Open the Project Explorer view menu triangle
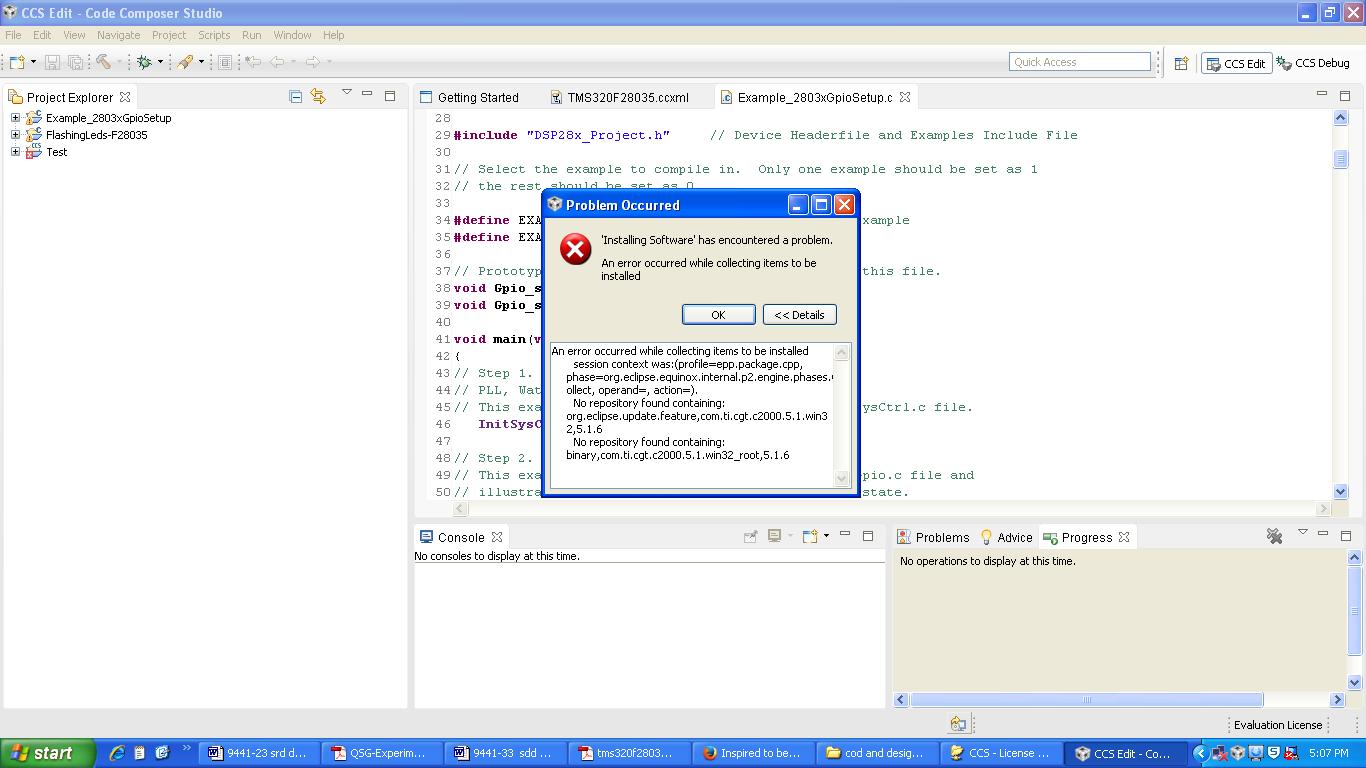This screenshot has height=768, width=1366. [346, 92]
